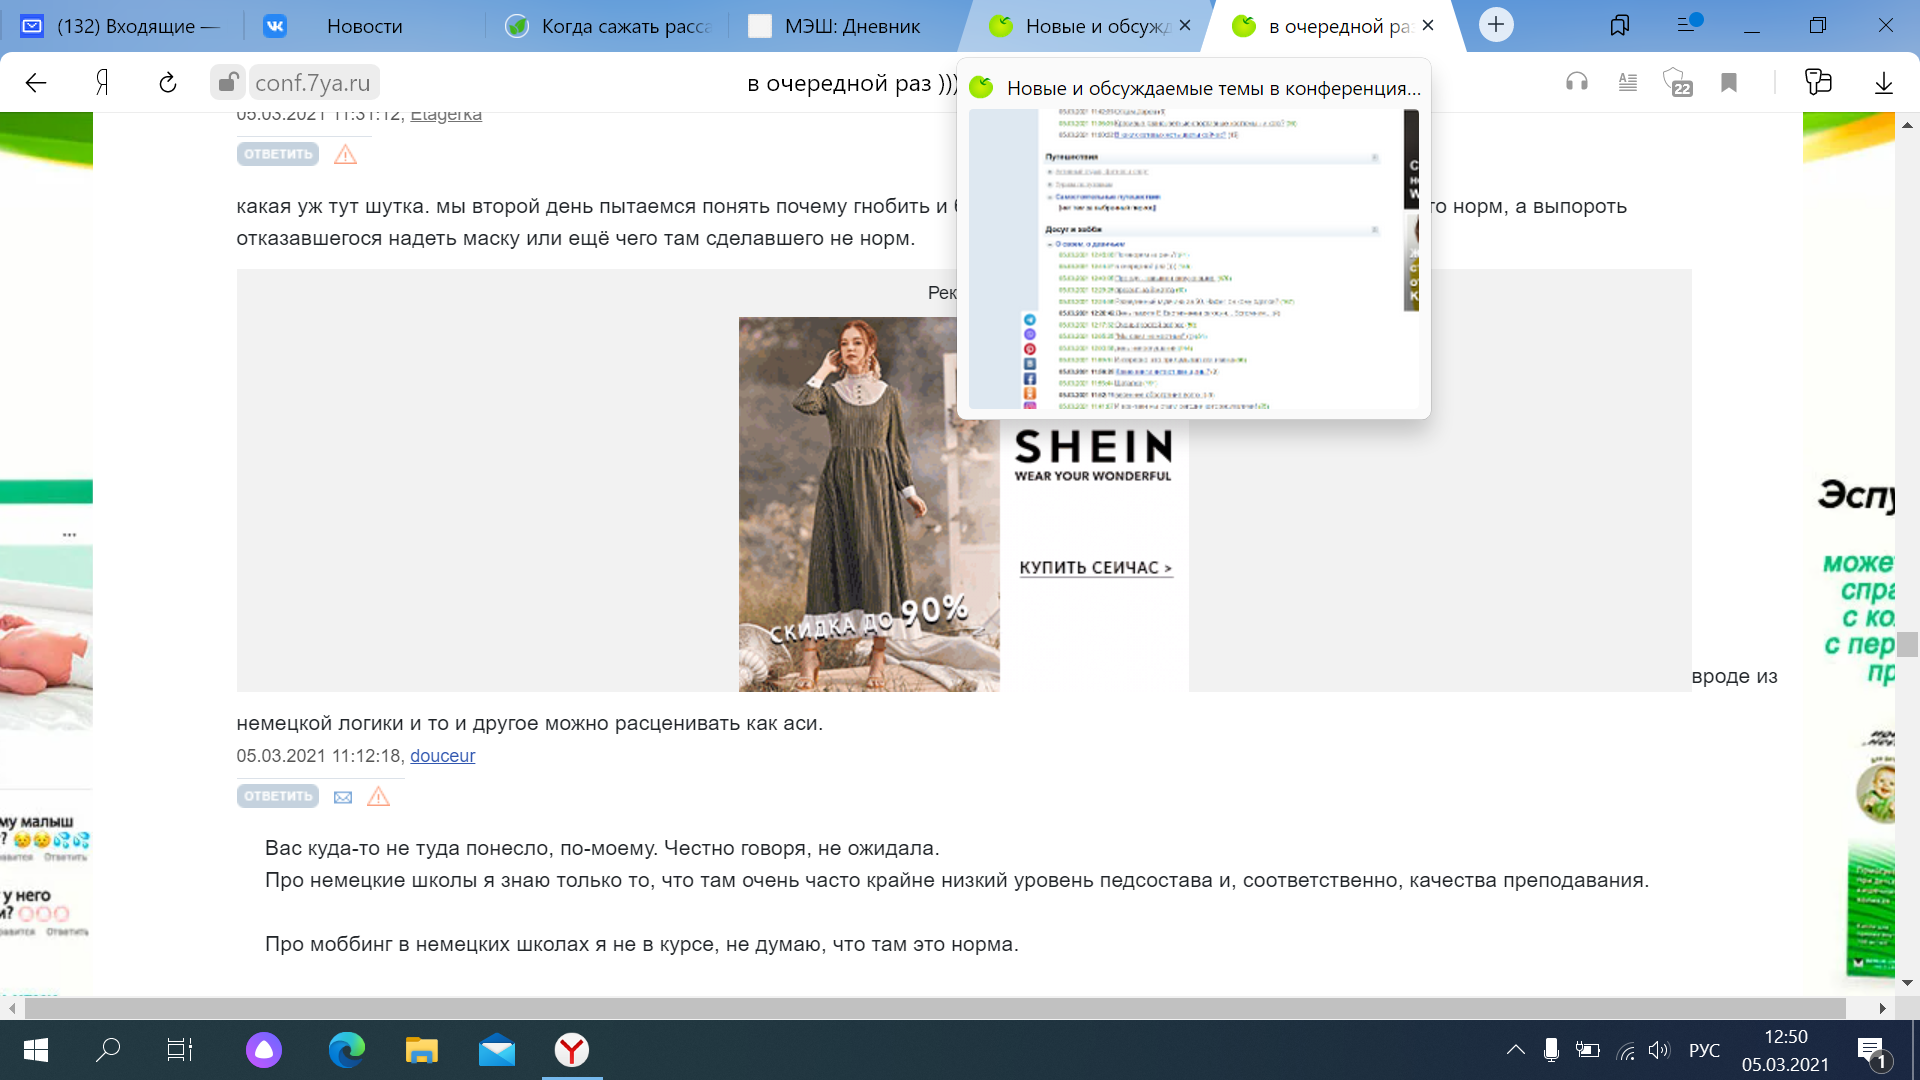Open the three-dots menu in left sidebar ad
The image size is (1920, 1080).
69,535
